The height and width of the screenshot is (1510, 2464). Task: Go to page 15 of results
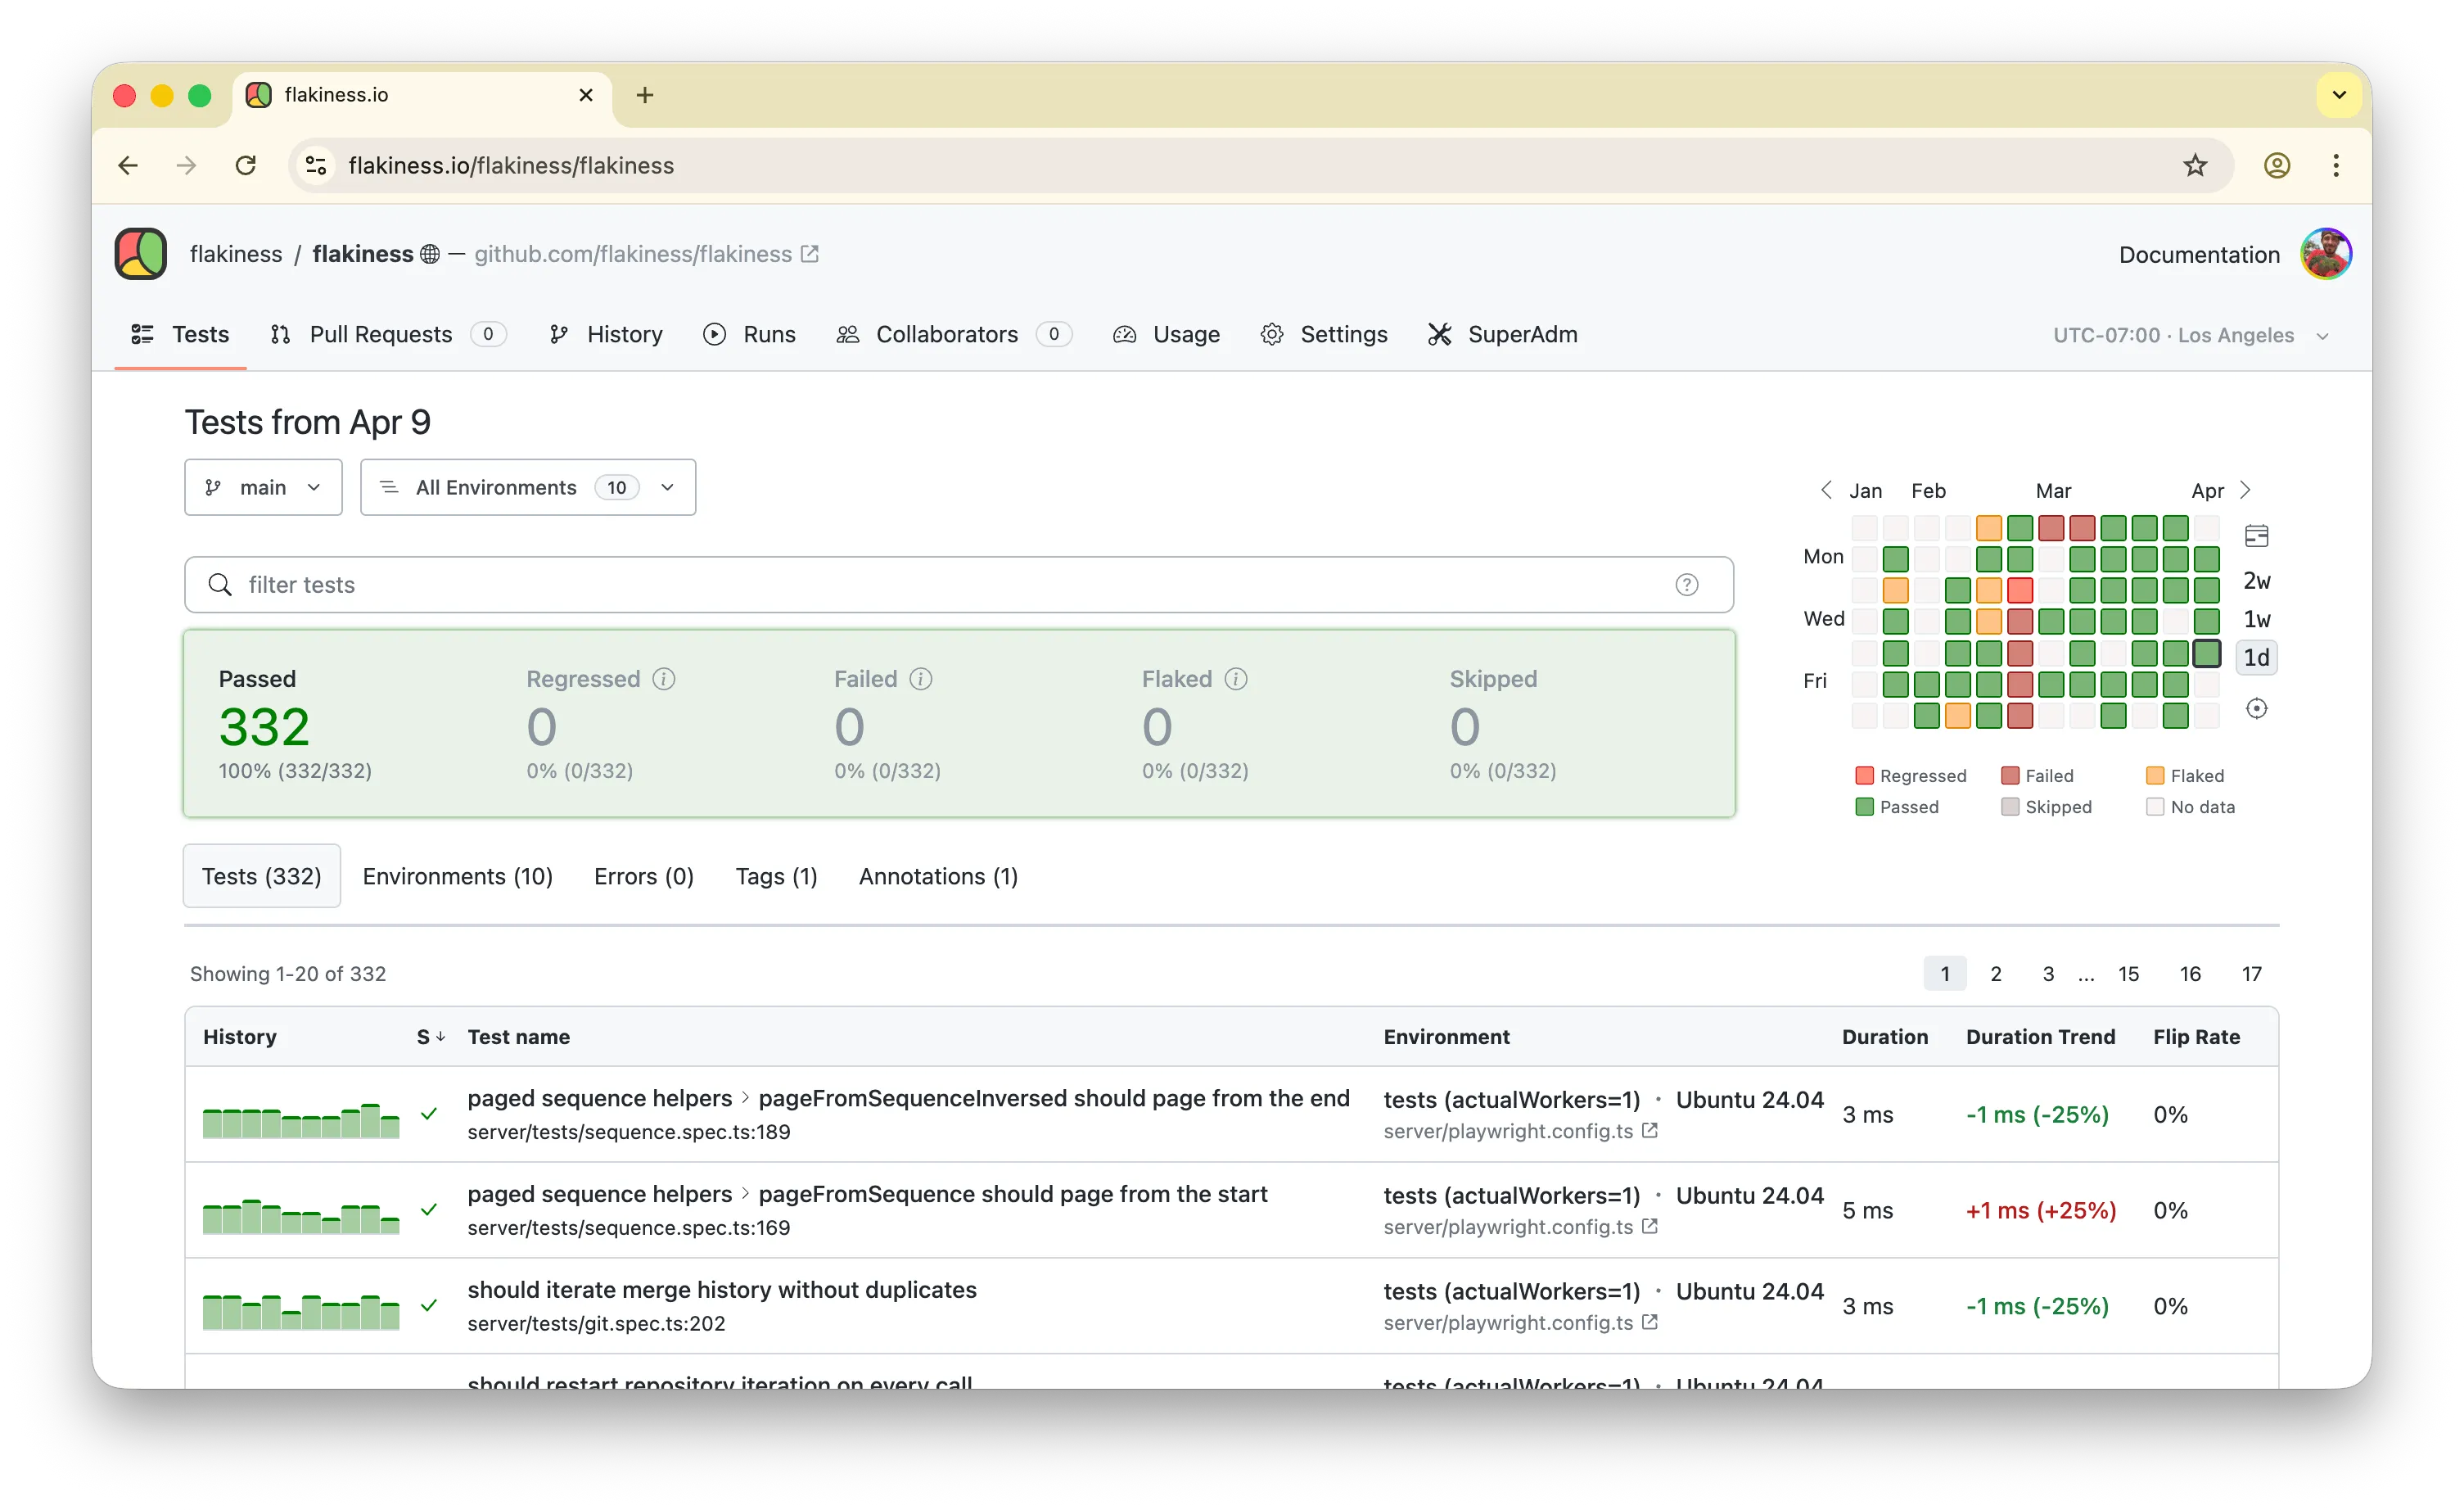click(2128, 973)
